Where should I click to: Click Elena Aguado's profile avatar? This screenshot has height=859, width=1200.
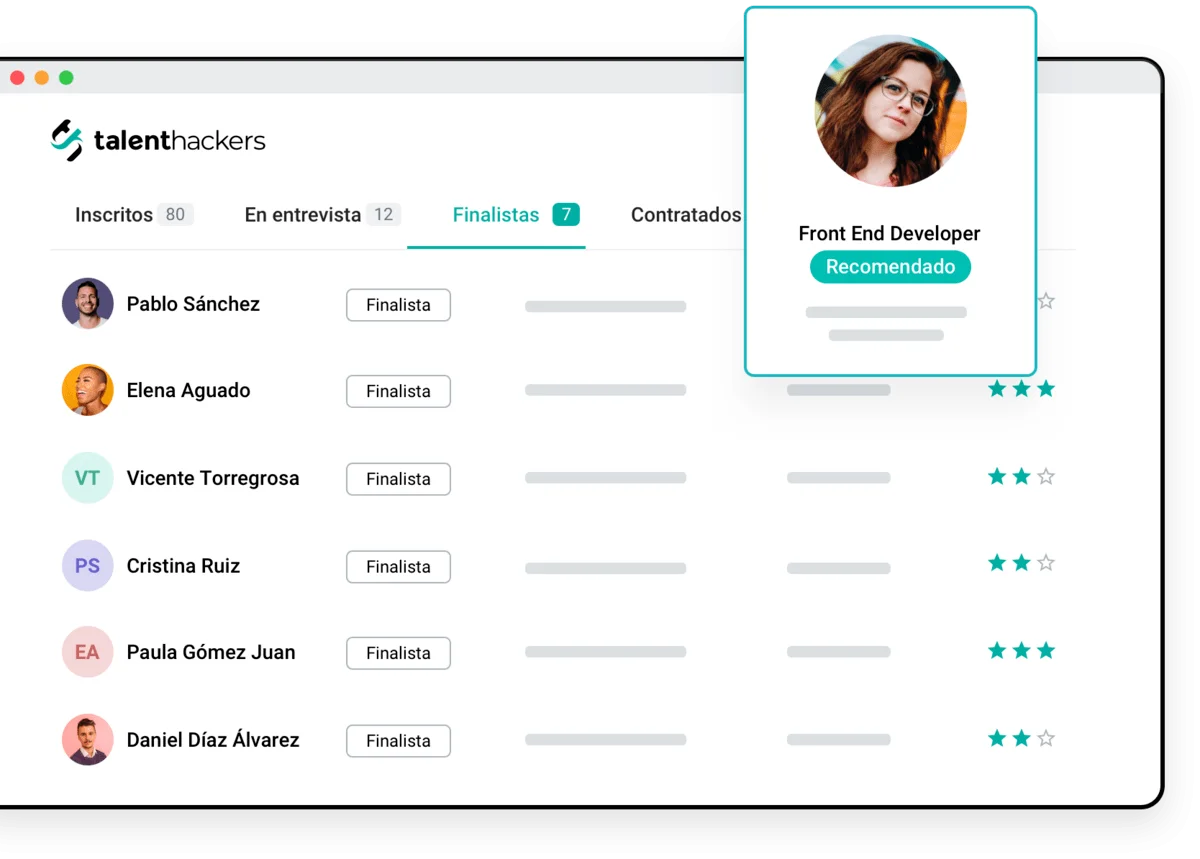[87, 390]
